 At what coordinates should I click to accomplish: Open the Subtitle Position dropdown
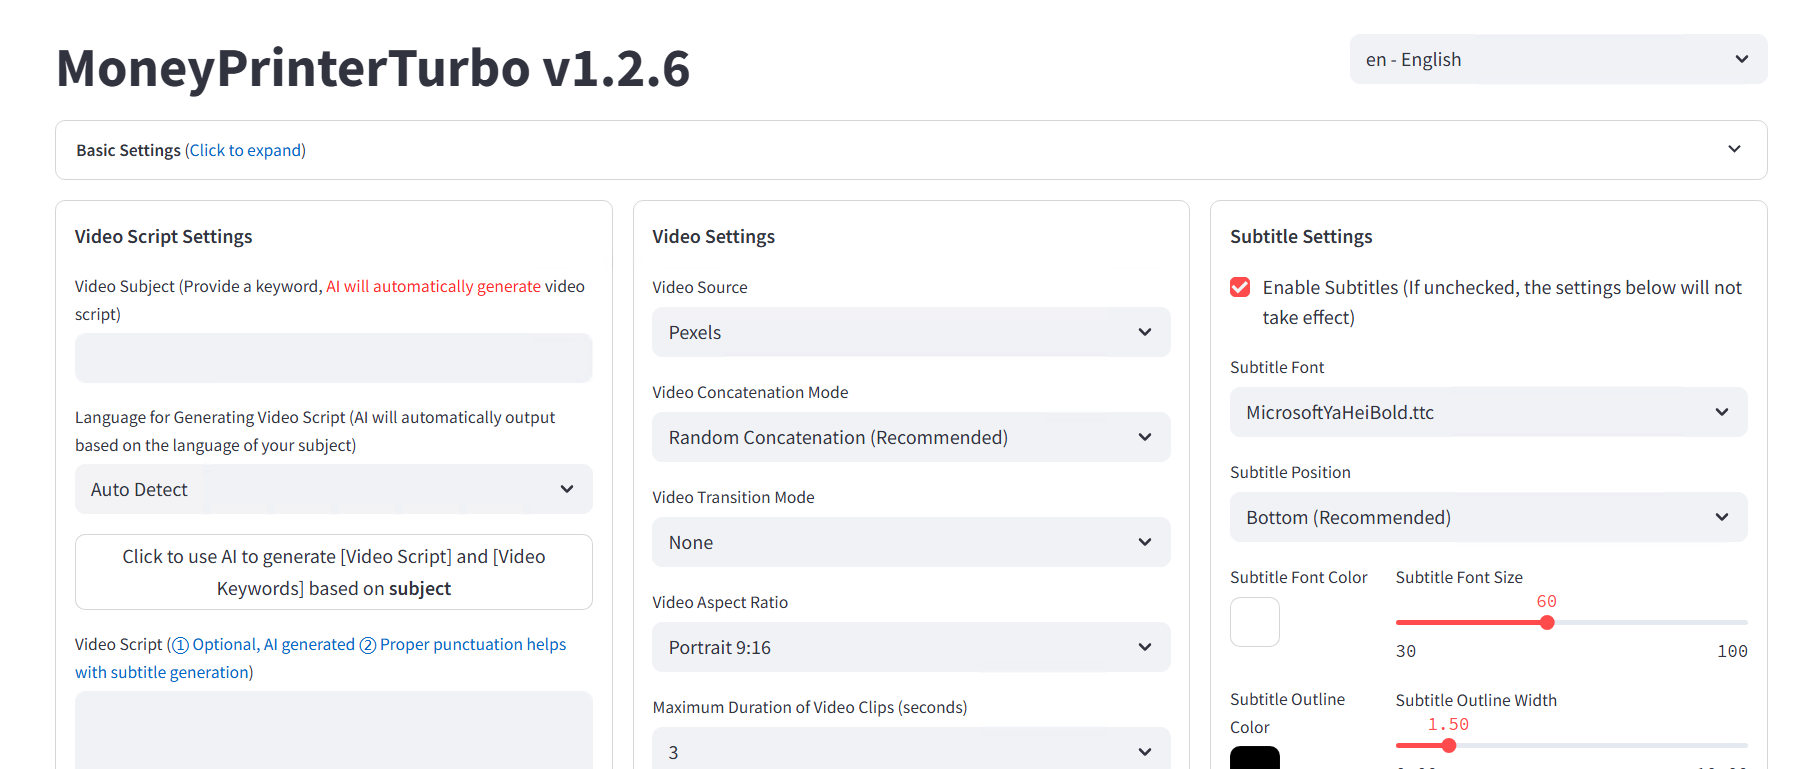pos(1488,517)
